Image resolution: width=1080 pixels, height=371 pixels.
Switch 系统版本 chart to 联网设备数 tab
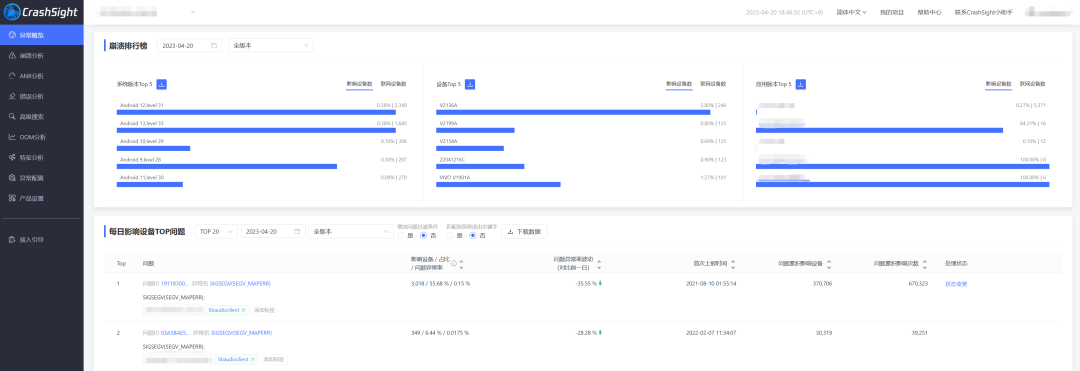coord(393,84)
